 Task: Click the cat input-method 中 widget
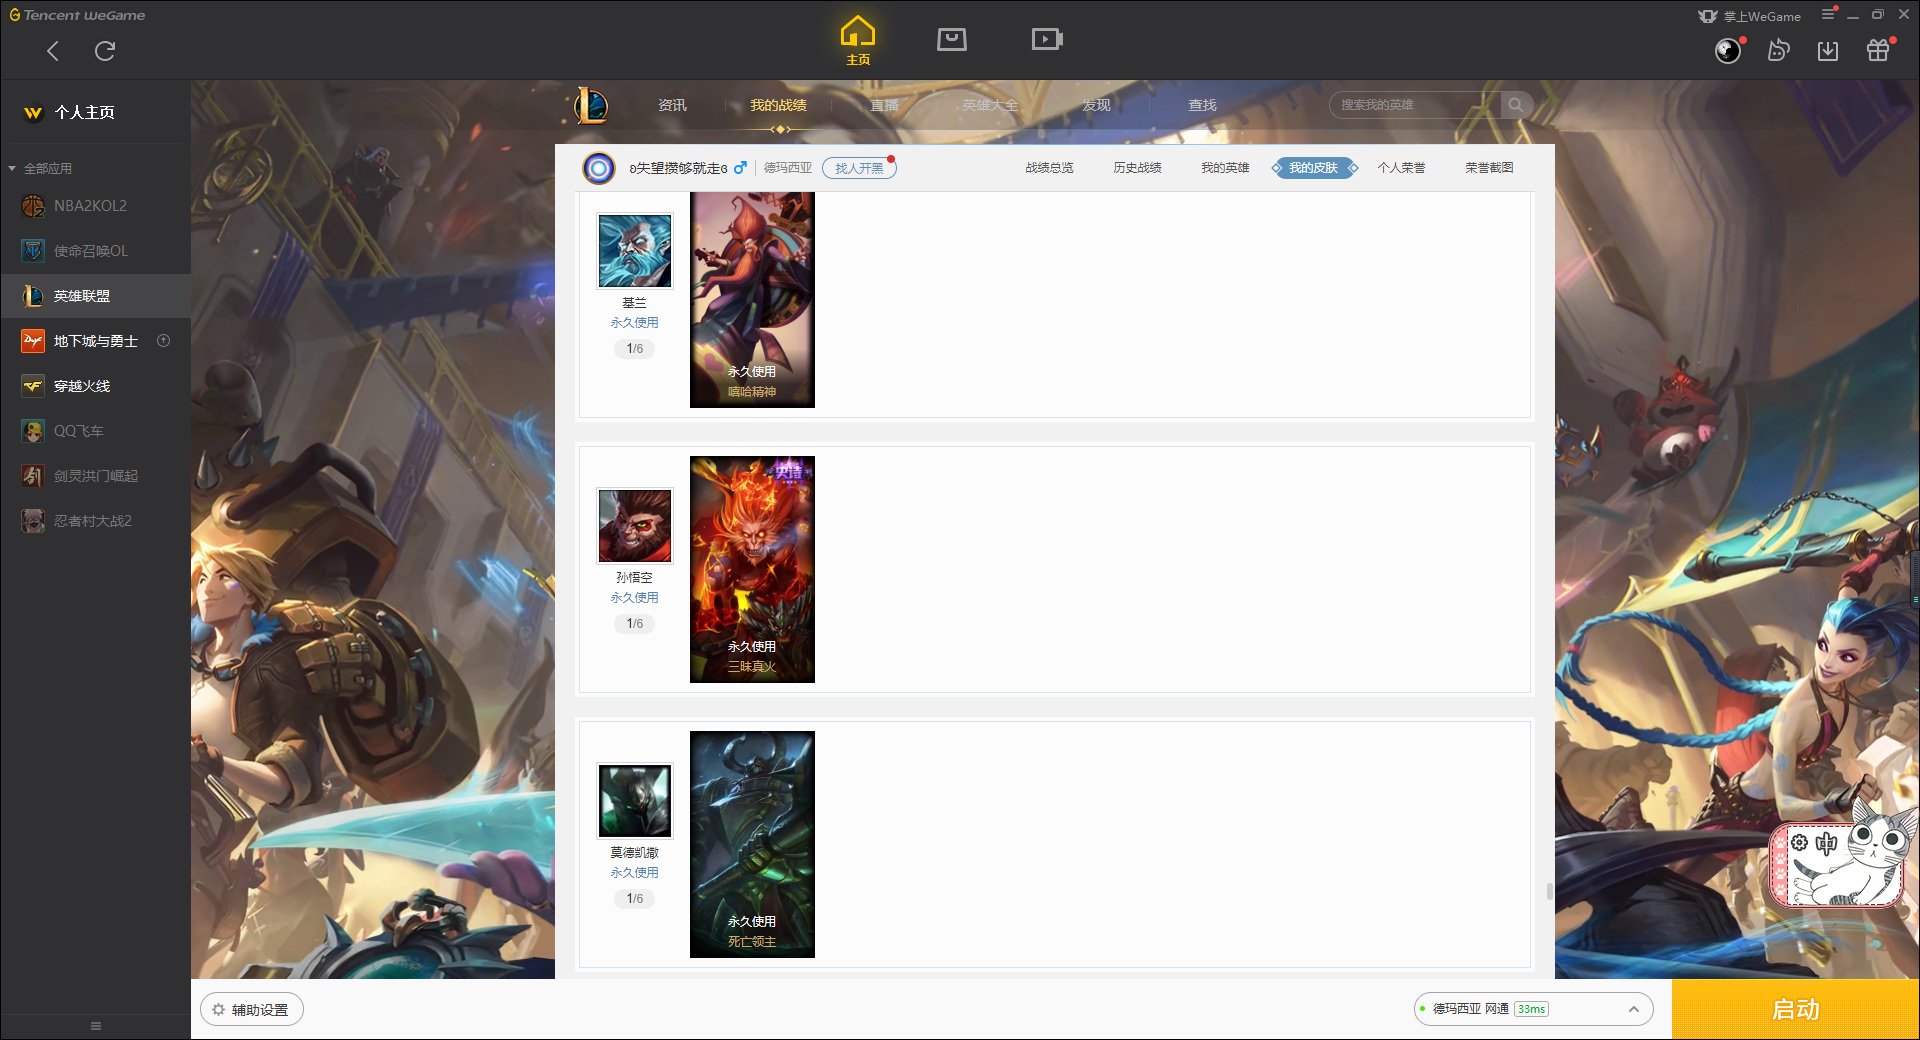[1826, 844]
